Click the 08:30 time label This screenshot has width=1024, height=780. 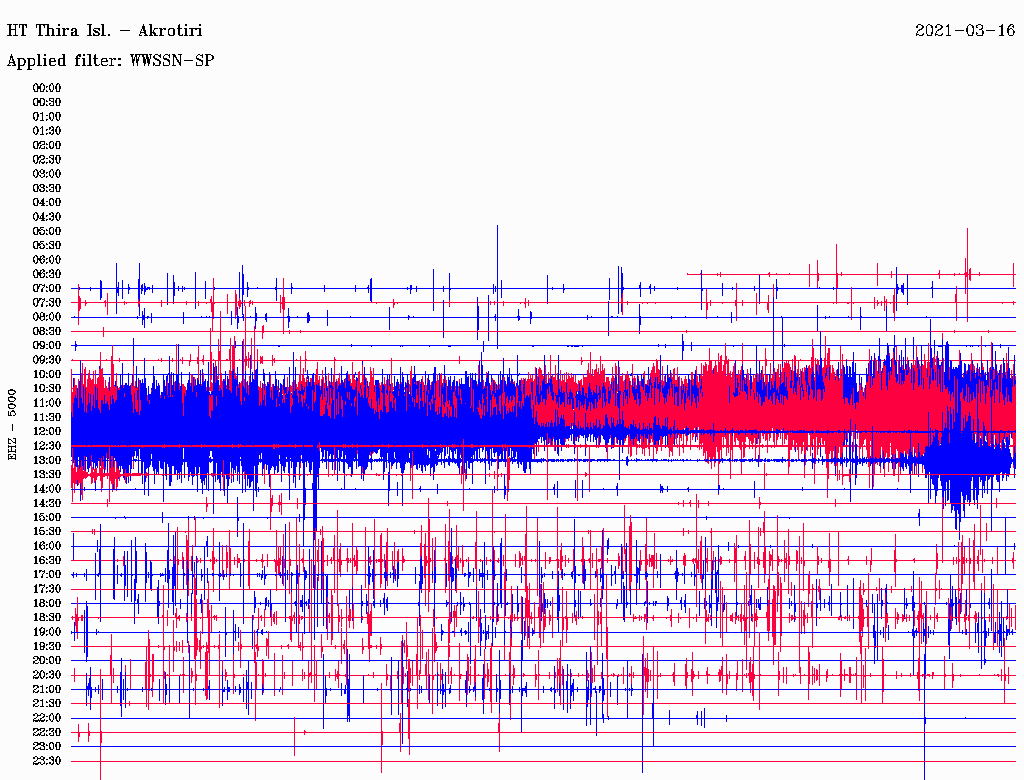(x=47, y=331)
